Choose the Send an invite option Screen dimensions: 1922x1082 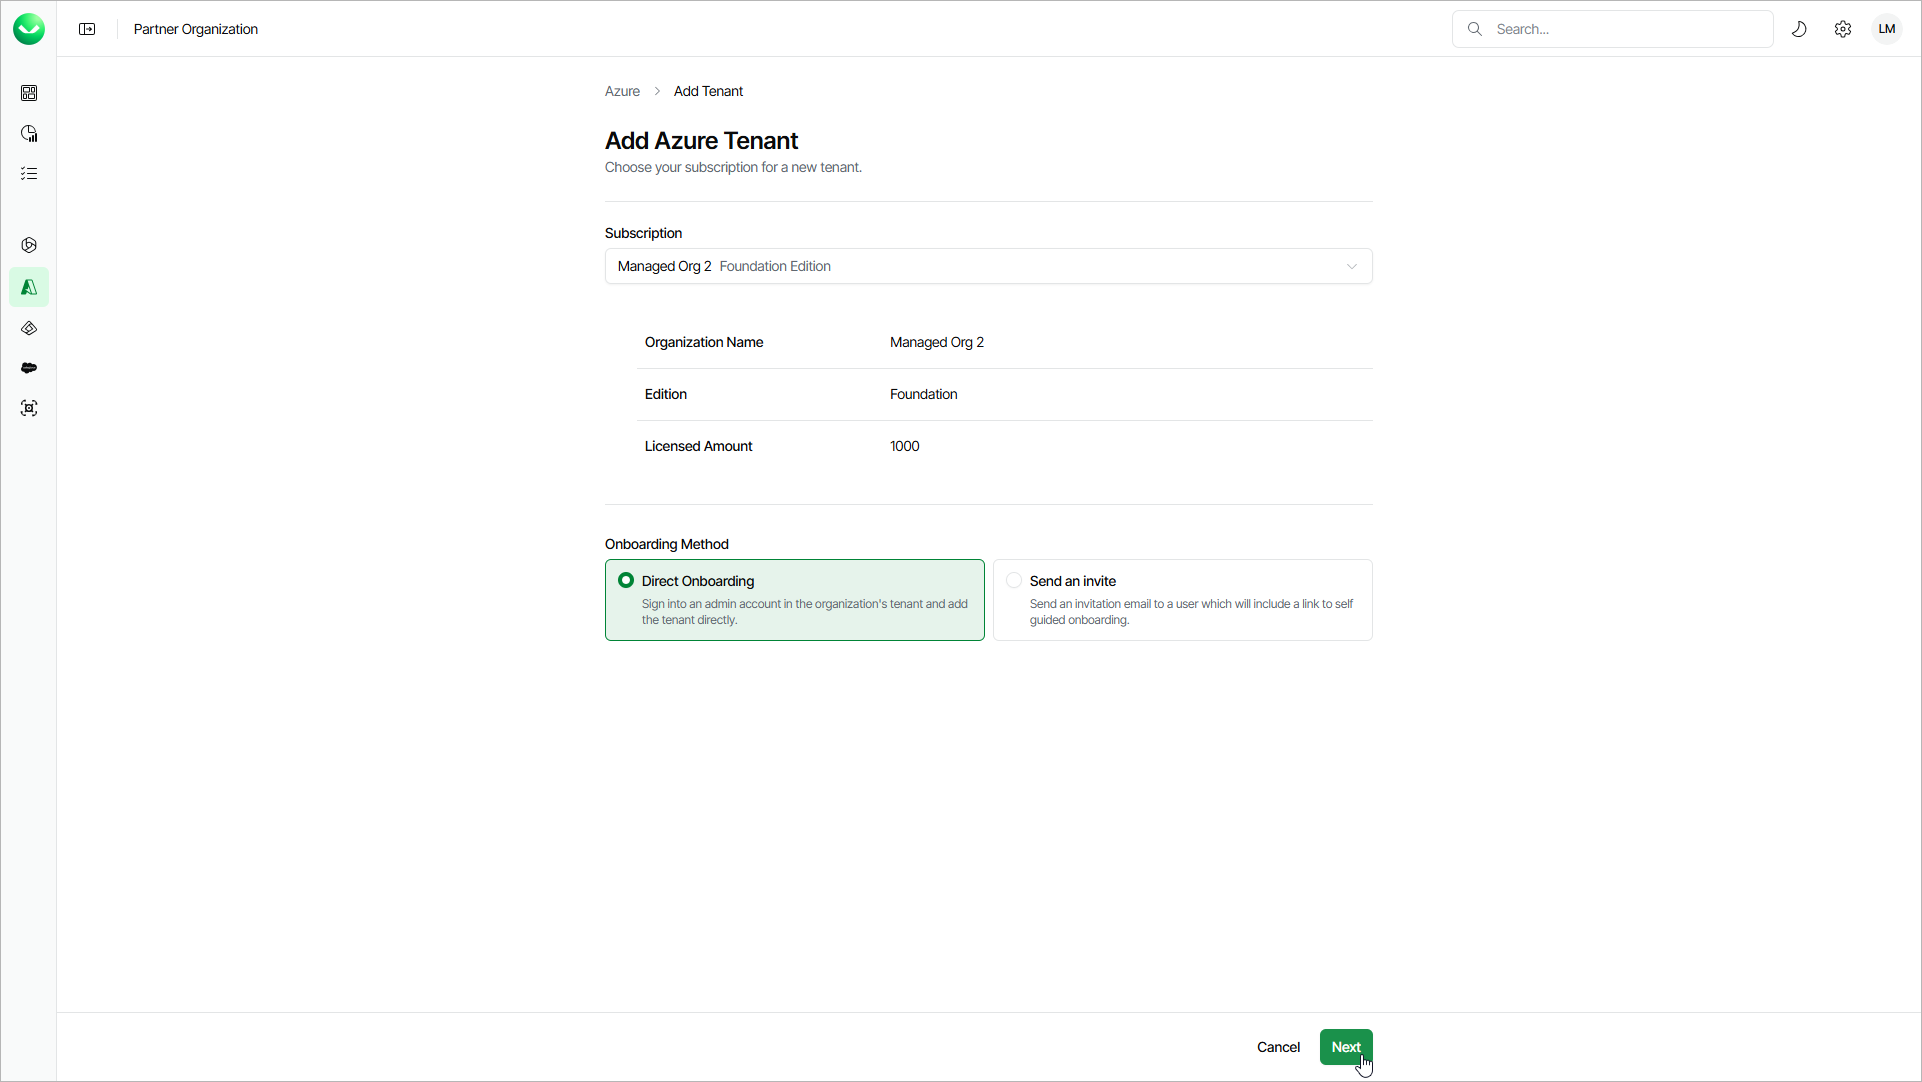coord(1181,599)
